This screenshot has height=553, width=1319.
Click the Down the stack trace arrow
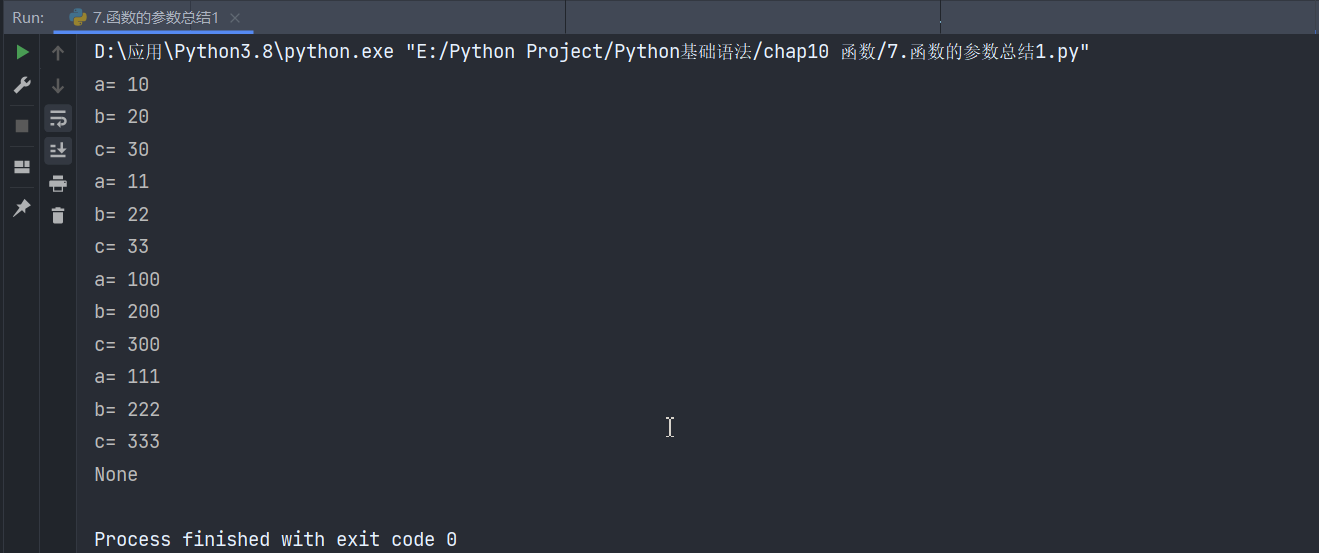point(58,86)
